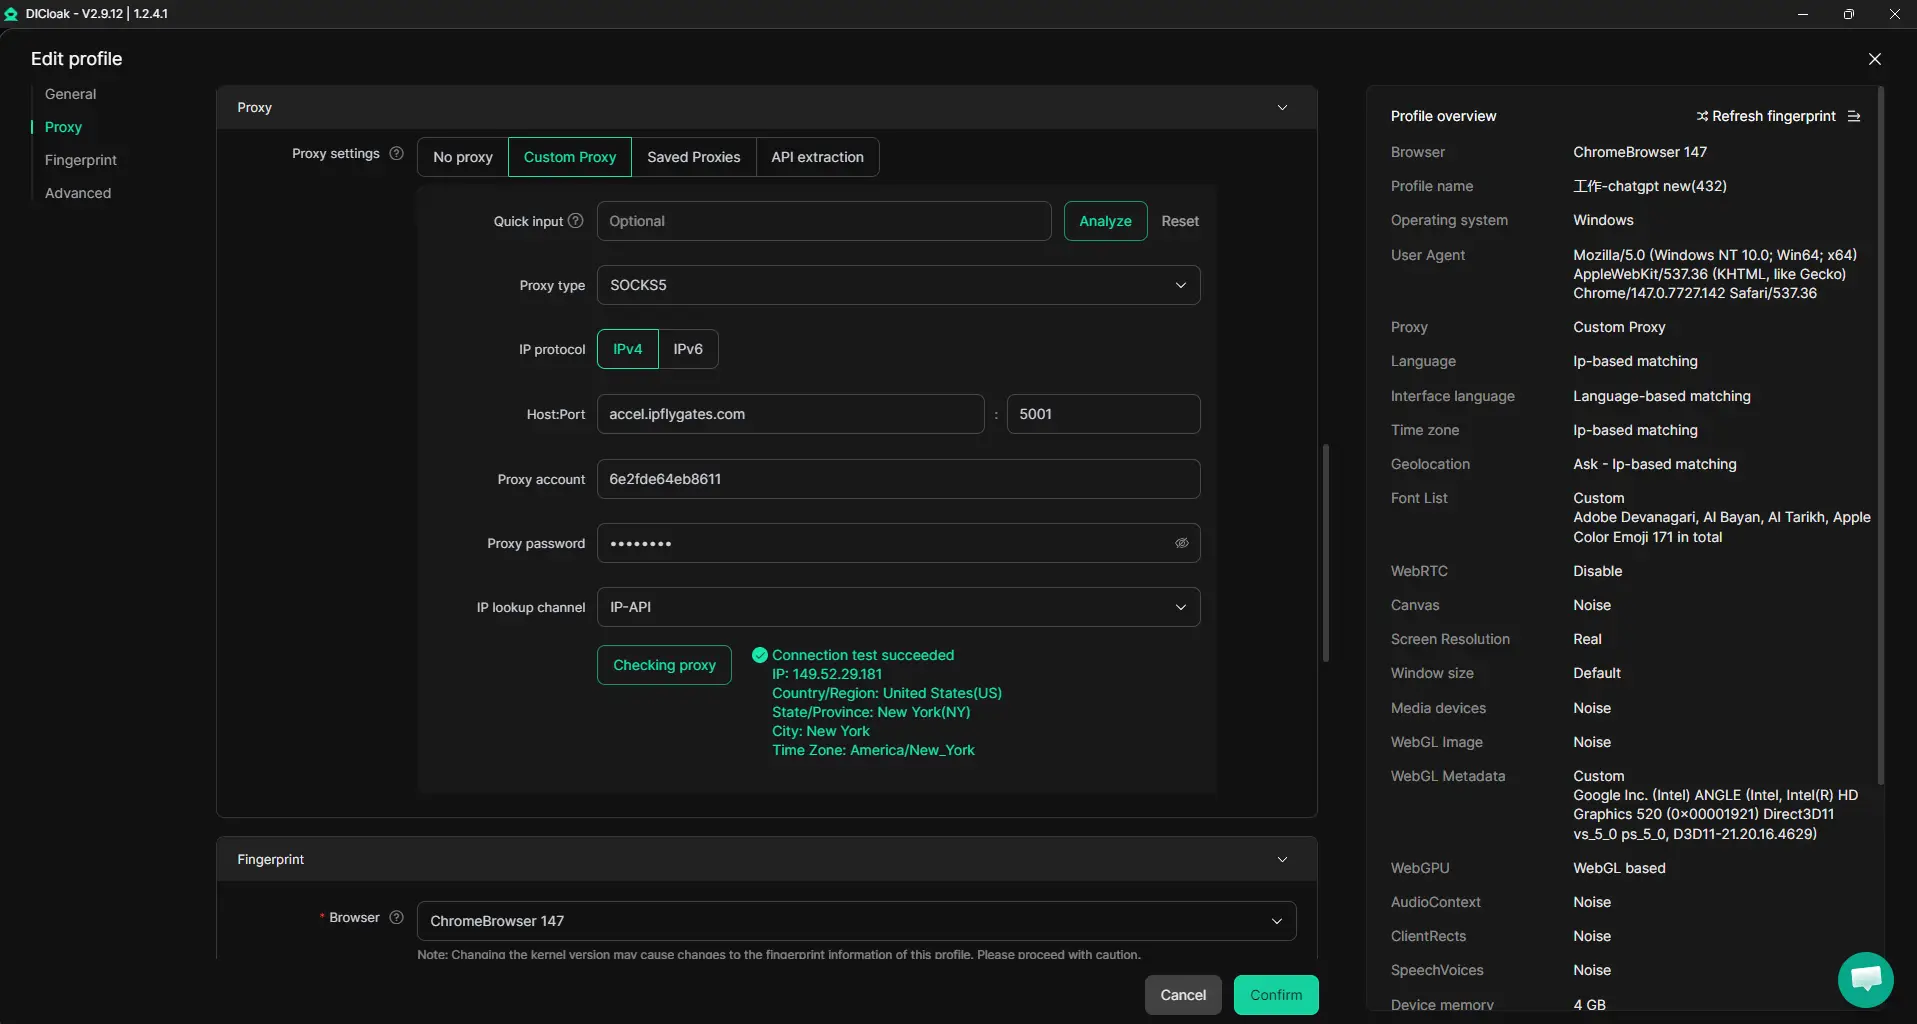Click the Reset link
The height and width of the screenshot is (1024, 1917).
1180,221
